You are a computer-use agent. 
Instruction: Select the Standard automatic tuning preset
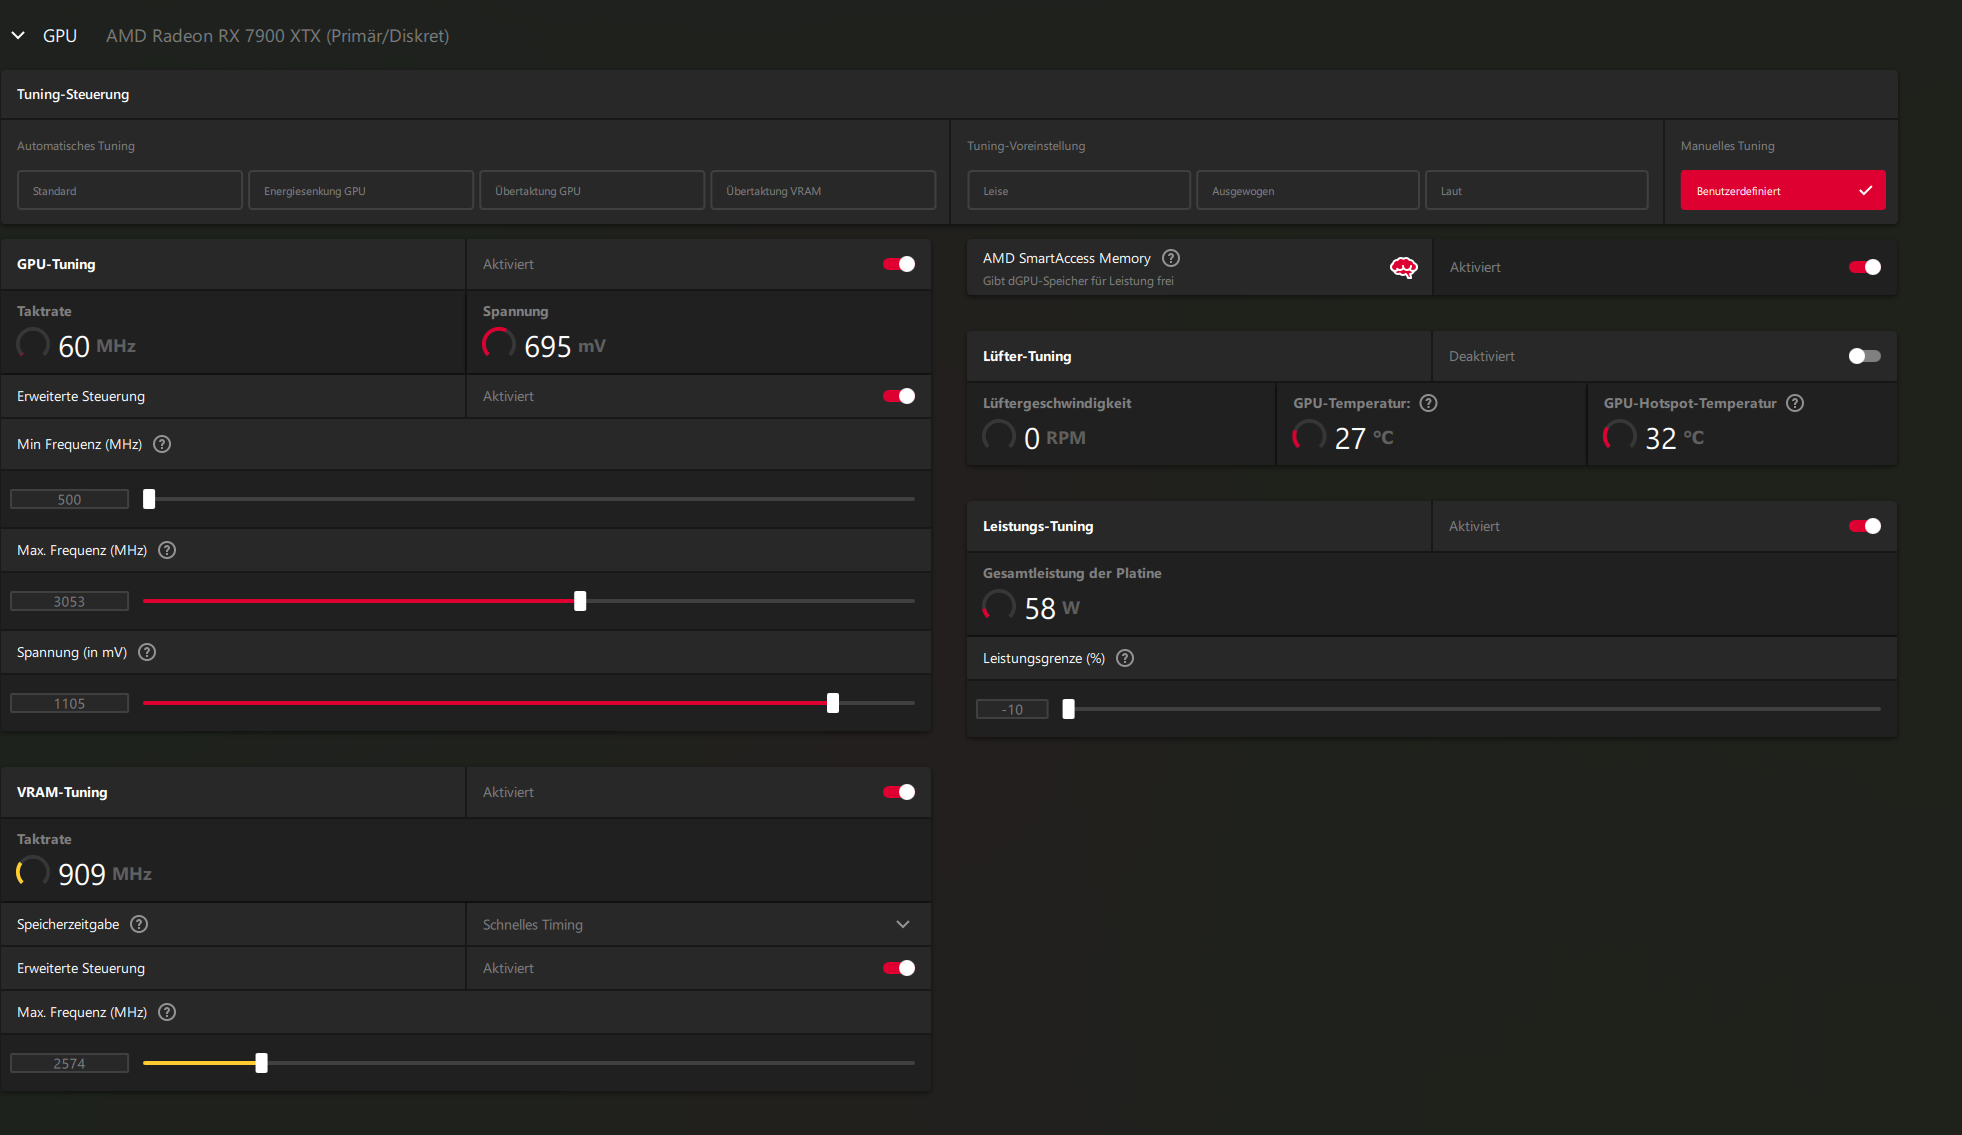pyautogui.click(x=130, y=190)
